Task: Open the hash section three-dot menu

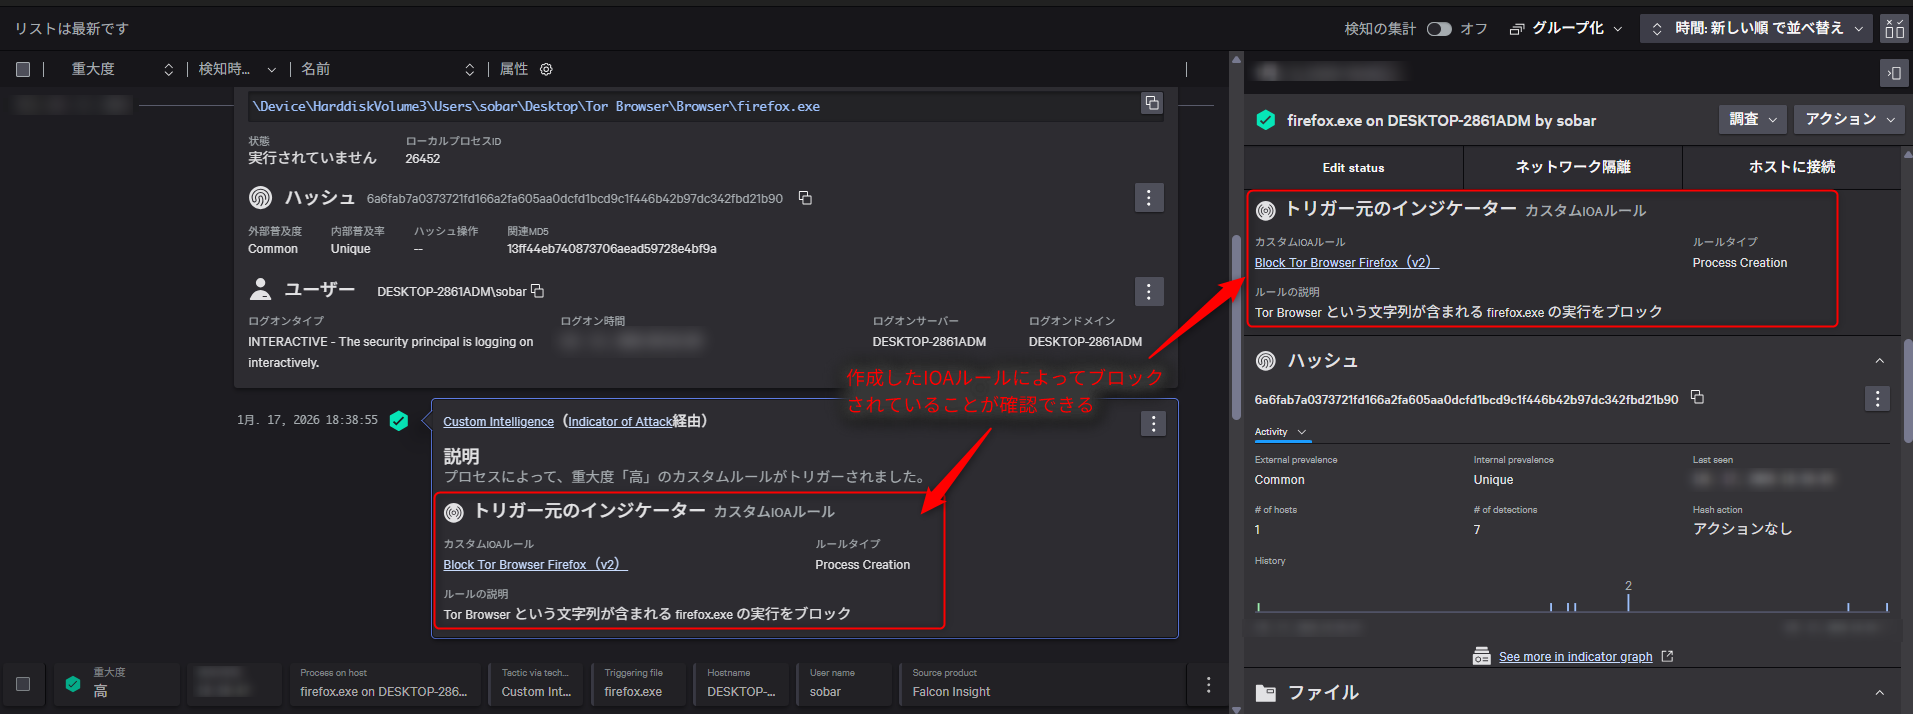Action: coord(1148,198)
